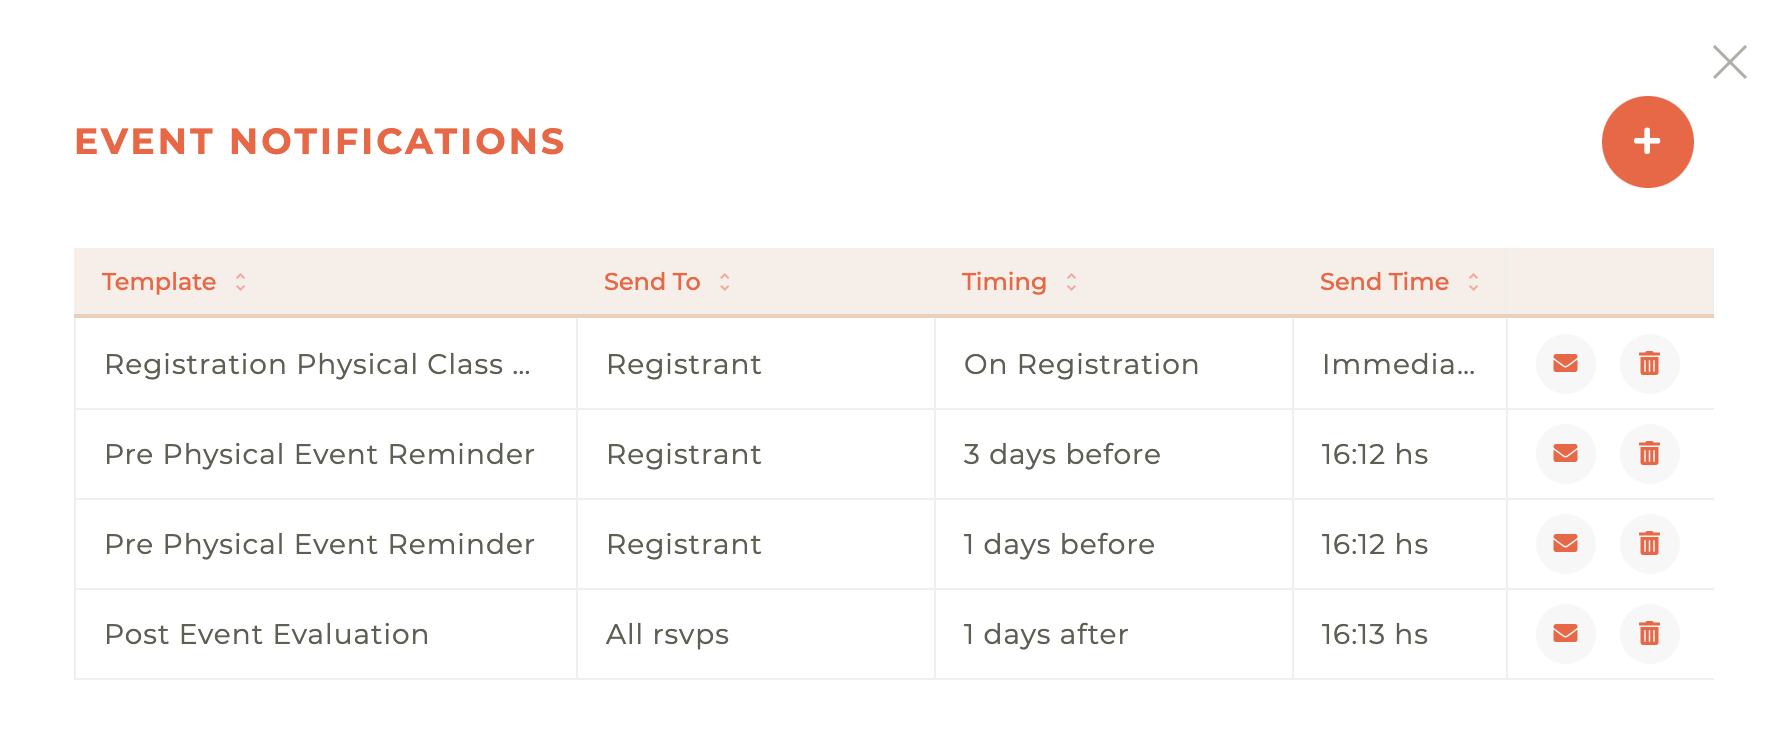Open email settings for the 1 days before reminder
This screenshot has height=732, width=1786.
click(x=1564, y=544)
